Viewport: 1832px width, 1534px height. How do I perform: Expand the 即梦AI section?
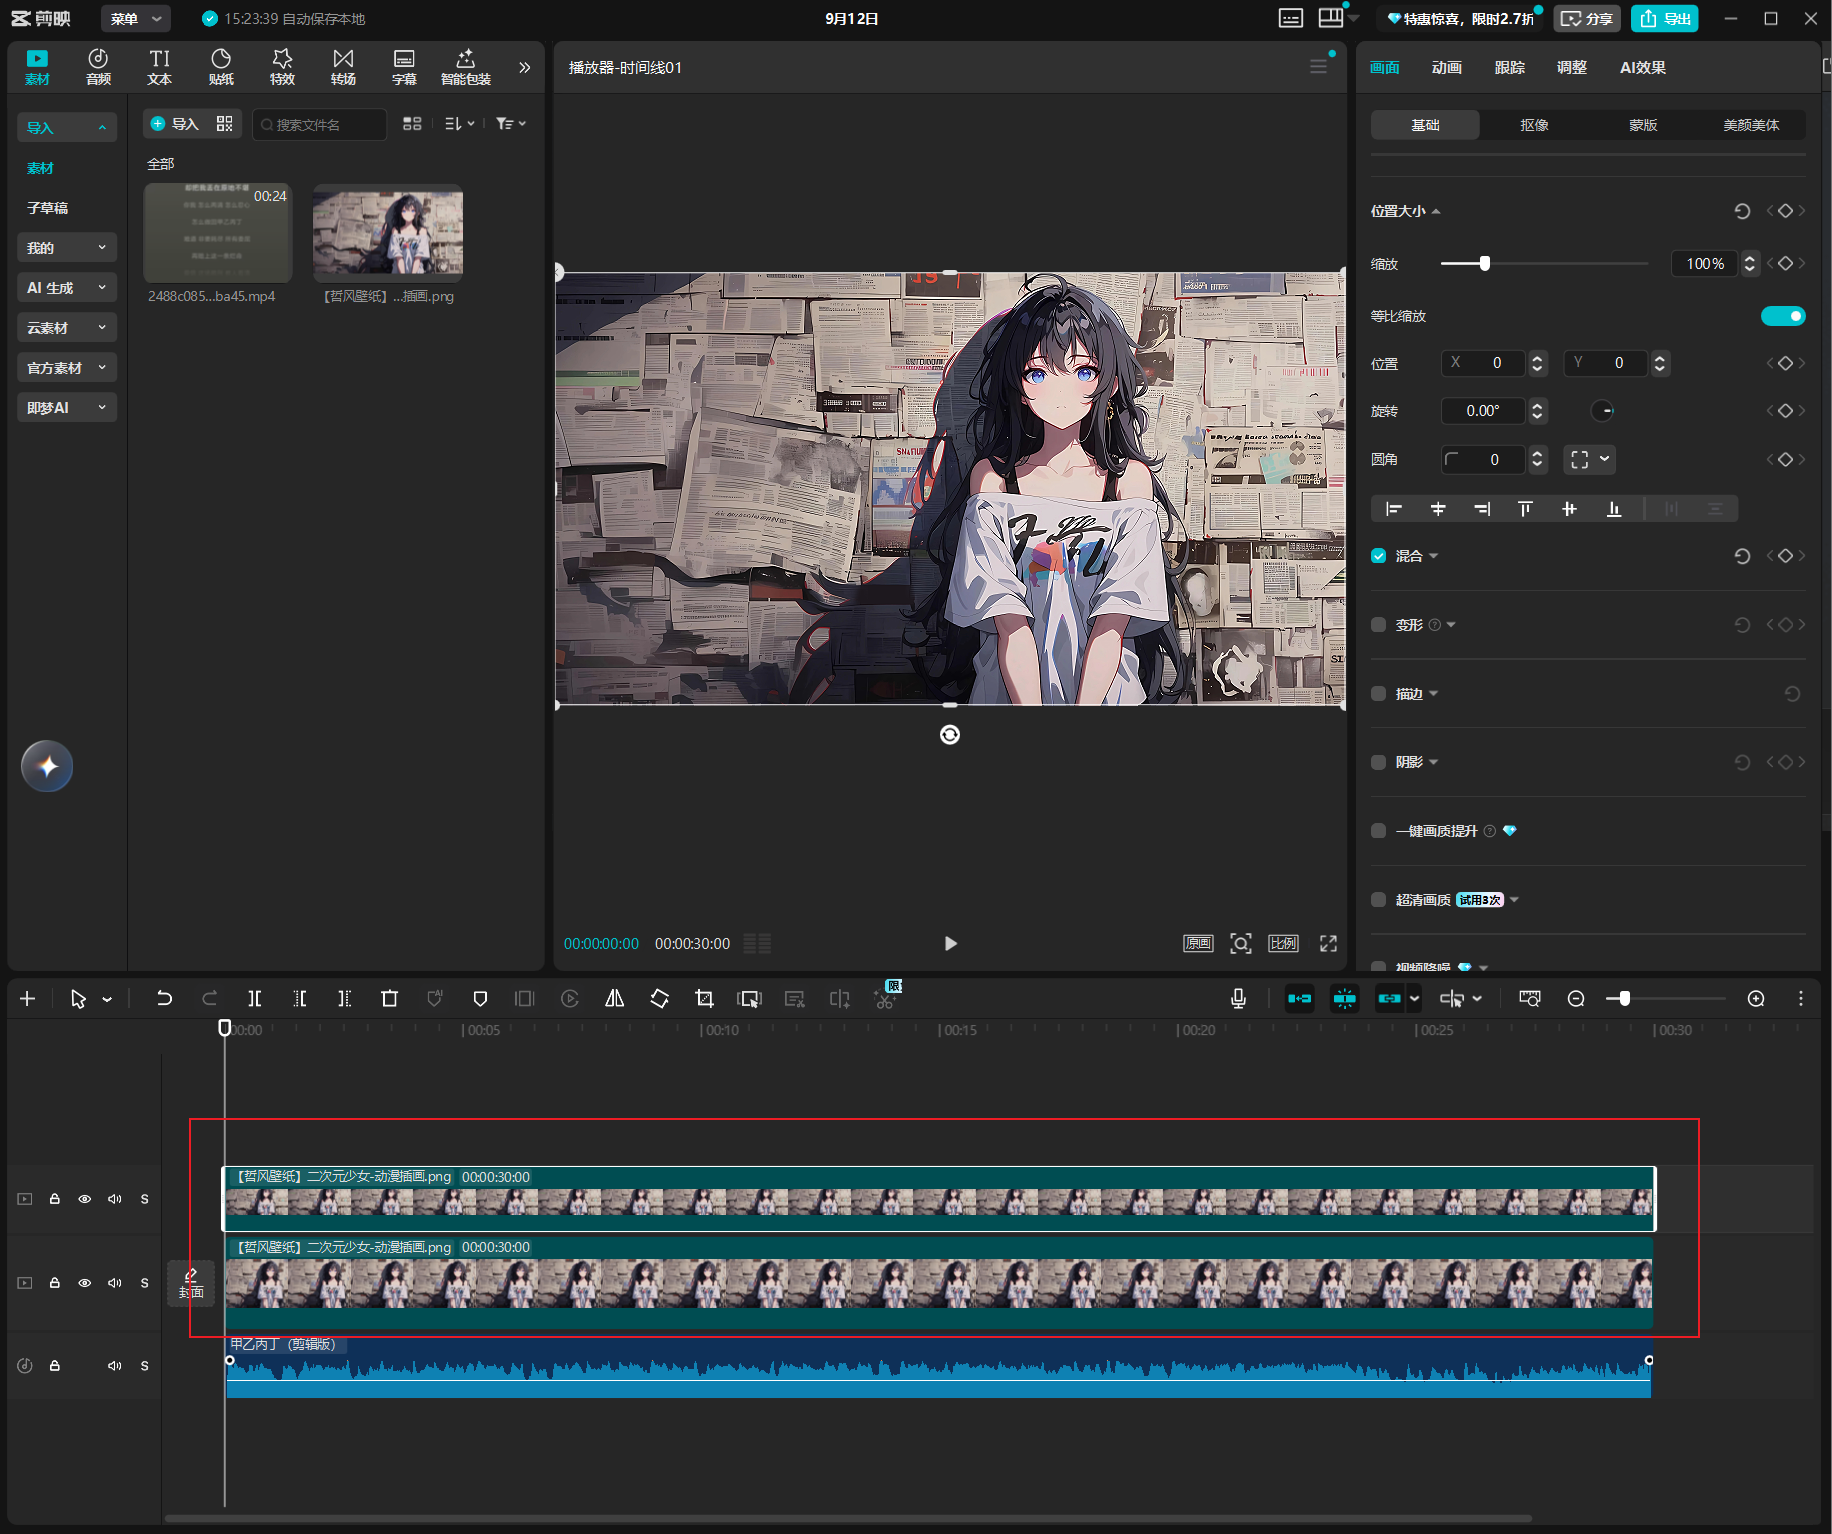[x=67, y=407]
